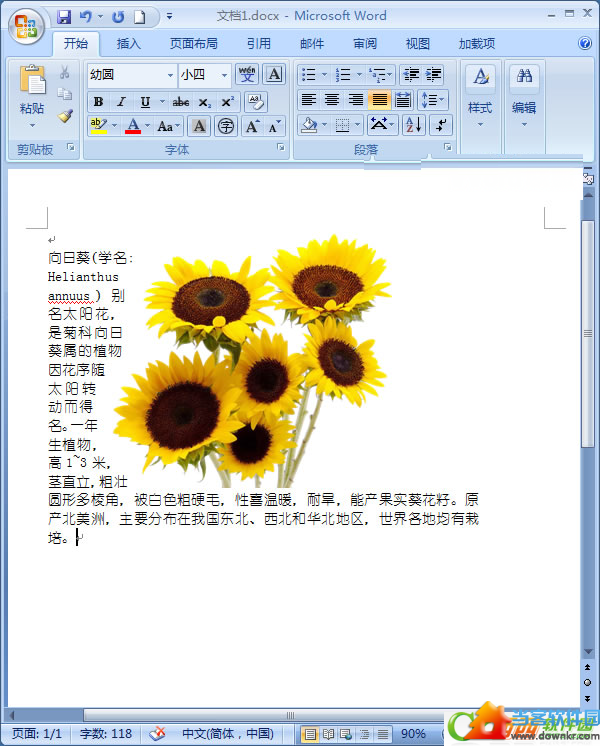This screenshot has width=600, height=746.
Task: Align text right
Action: (356, 100)
